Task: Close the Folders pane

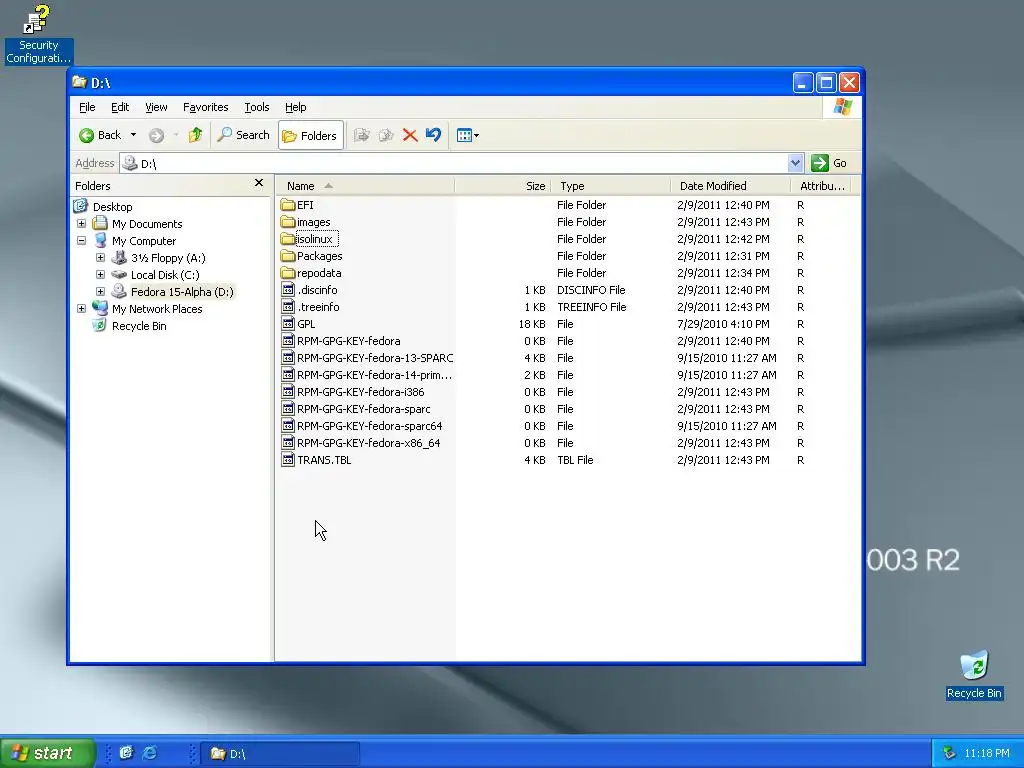Action: (x=259, y=183)
